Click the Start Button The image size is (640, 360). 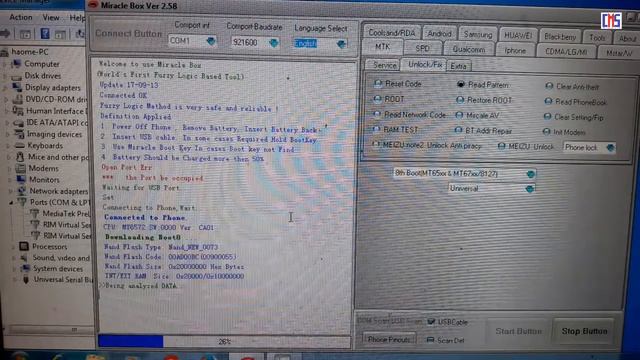pos(518,331)
